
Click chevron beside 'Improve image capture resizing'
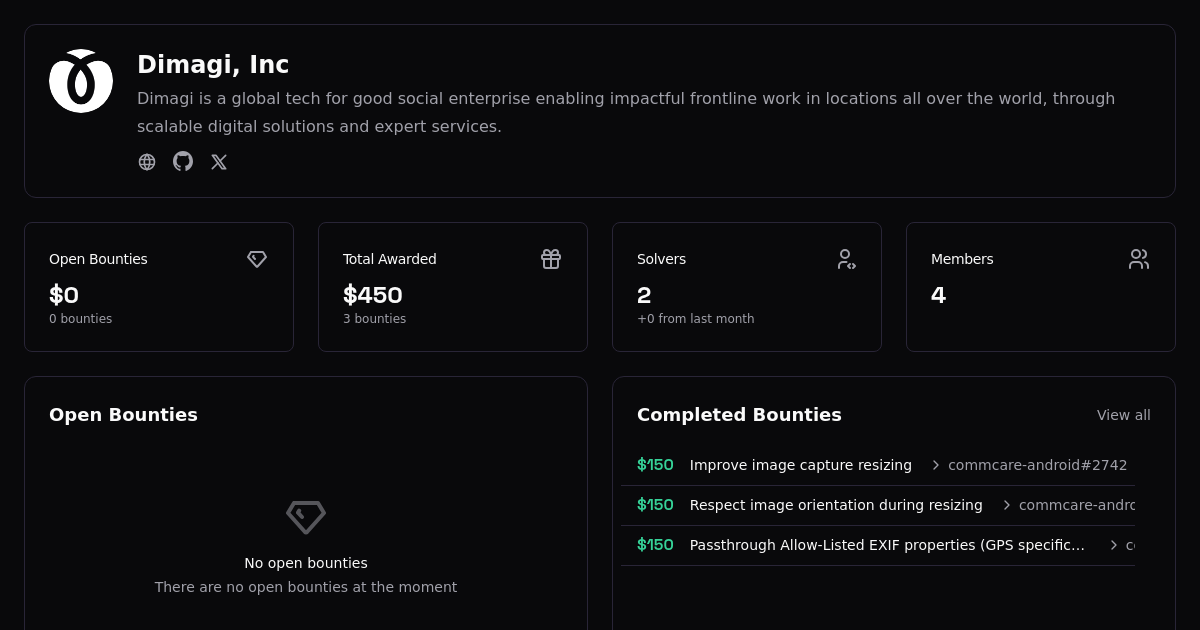click(x=936, y=465)
